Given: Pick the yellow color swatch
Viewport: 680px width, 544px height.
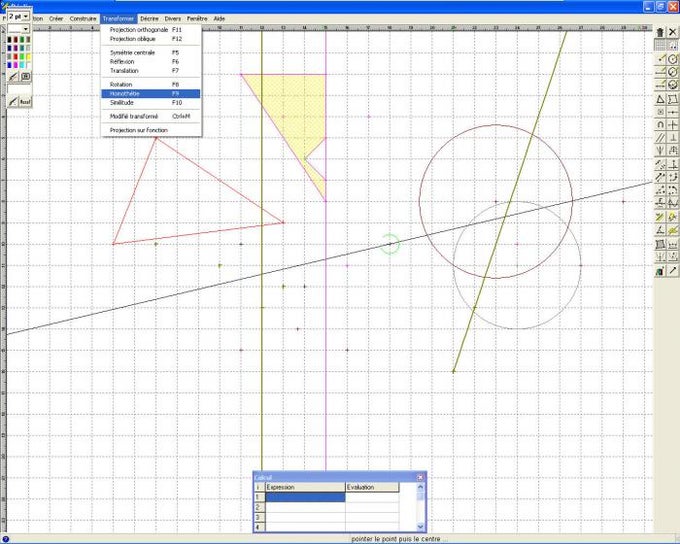Looking at the screenshot, I should pos(29,56).
